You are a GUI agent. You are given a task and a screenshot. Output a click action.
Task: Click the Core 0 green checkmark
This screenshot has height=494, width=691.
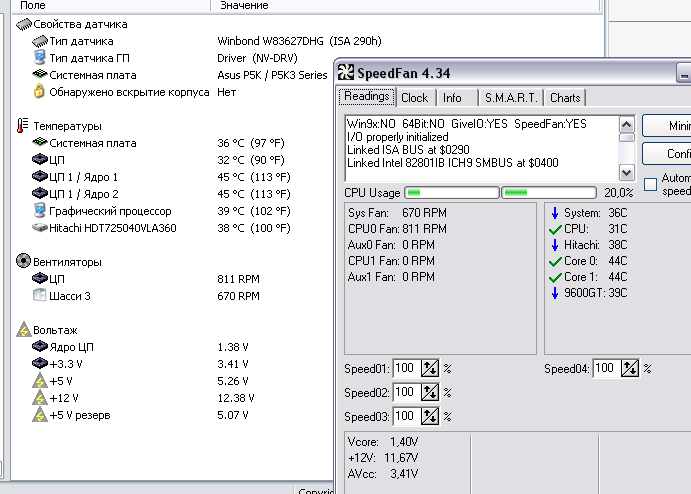[555, 261]
